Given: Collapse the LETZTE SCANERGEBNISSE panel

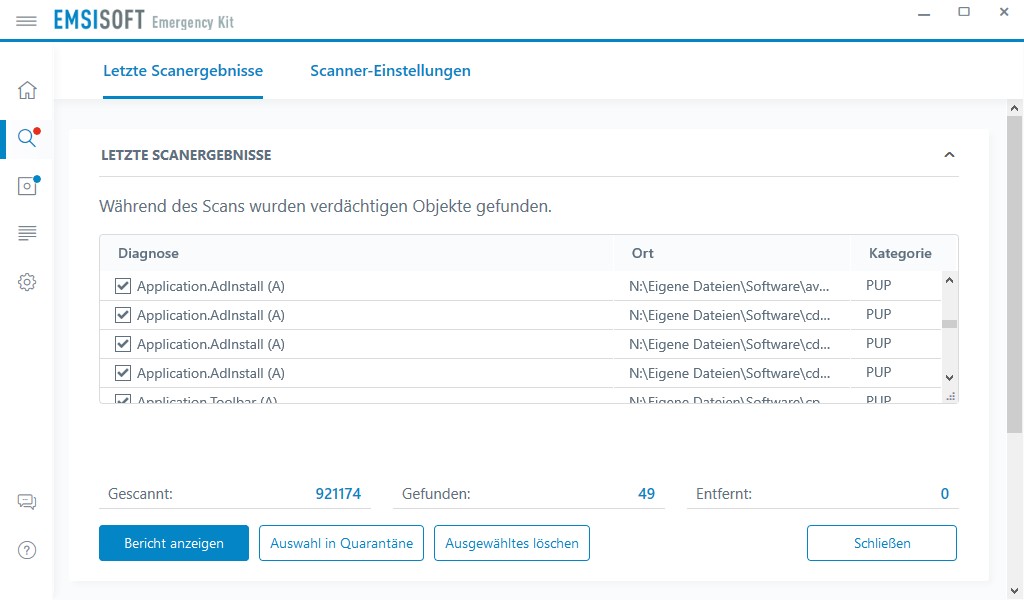Looking at the screenshot, I should (949, 155).
